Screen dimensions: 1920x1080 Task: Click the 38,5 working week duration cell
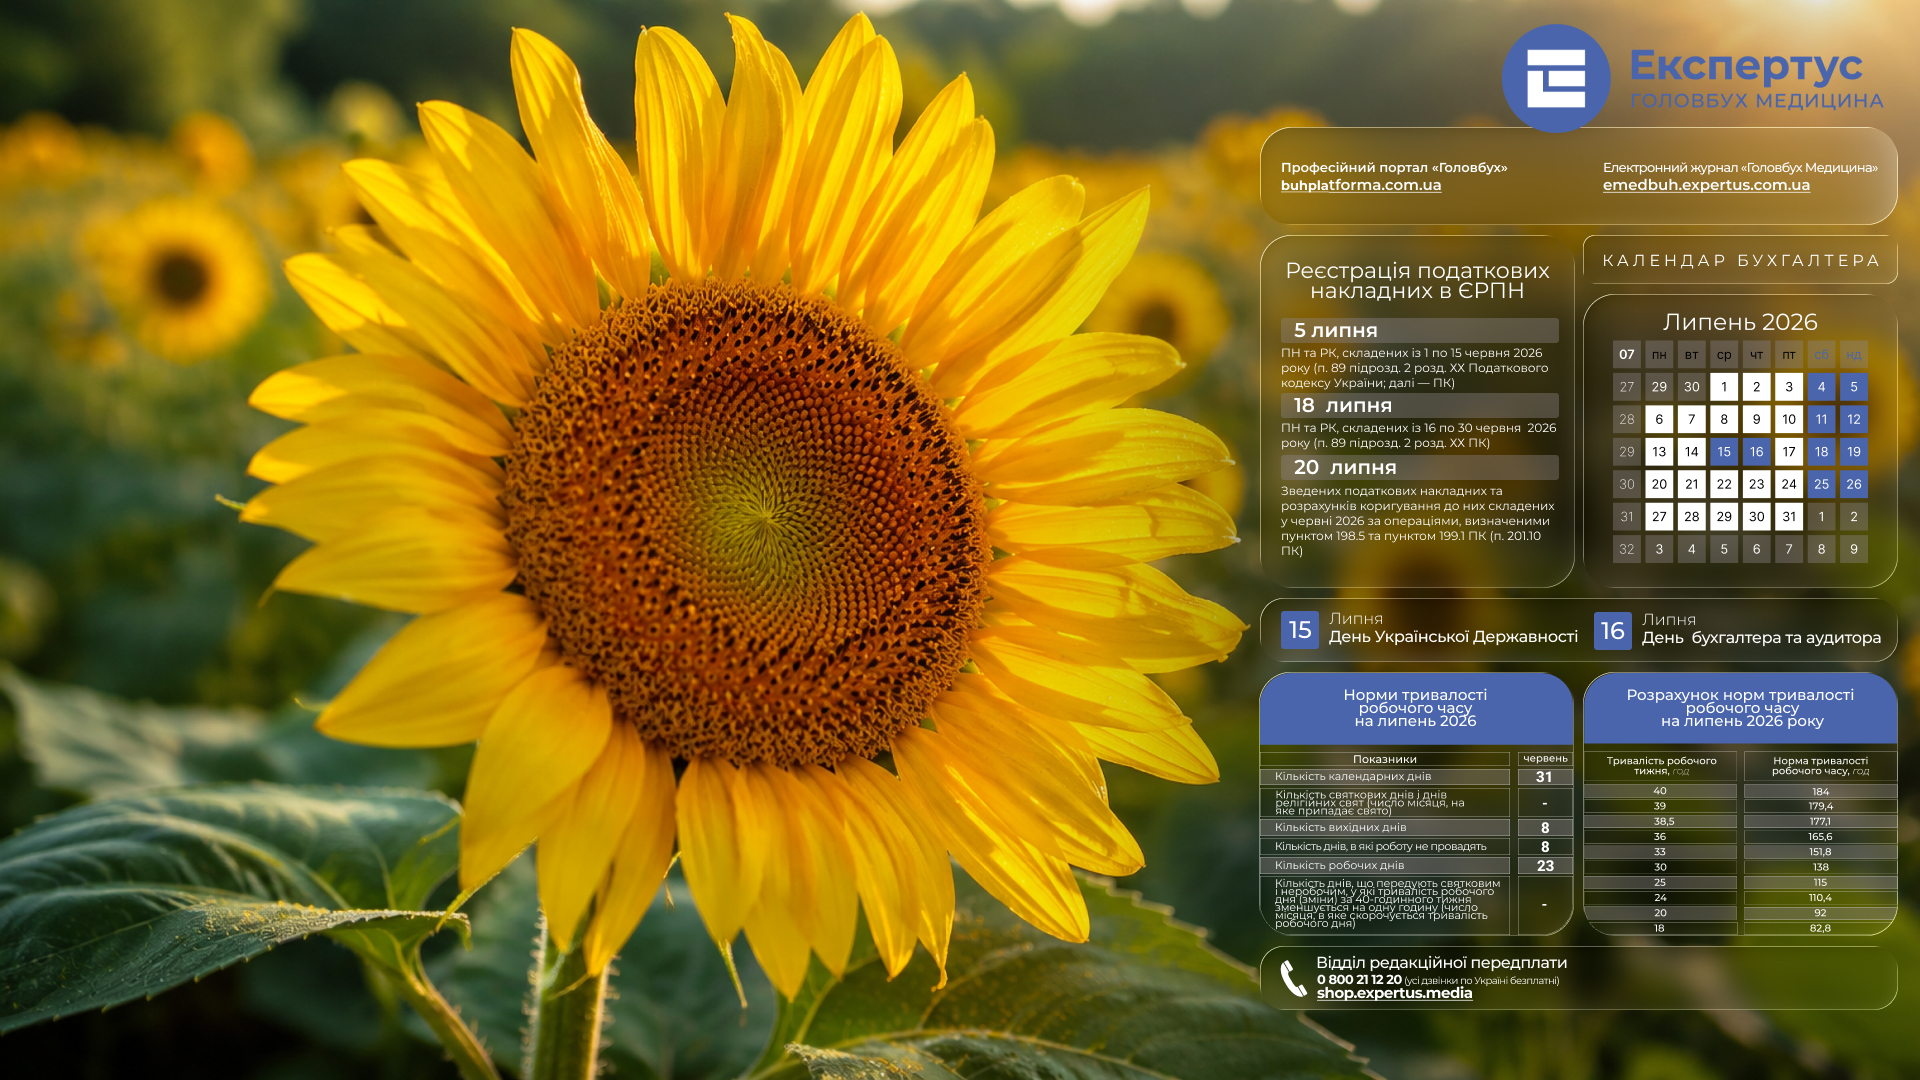[x=1660, y=822]
